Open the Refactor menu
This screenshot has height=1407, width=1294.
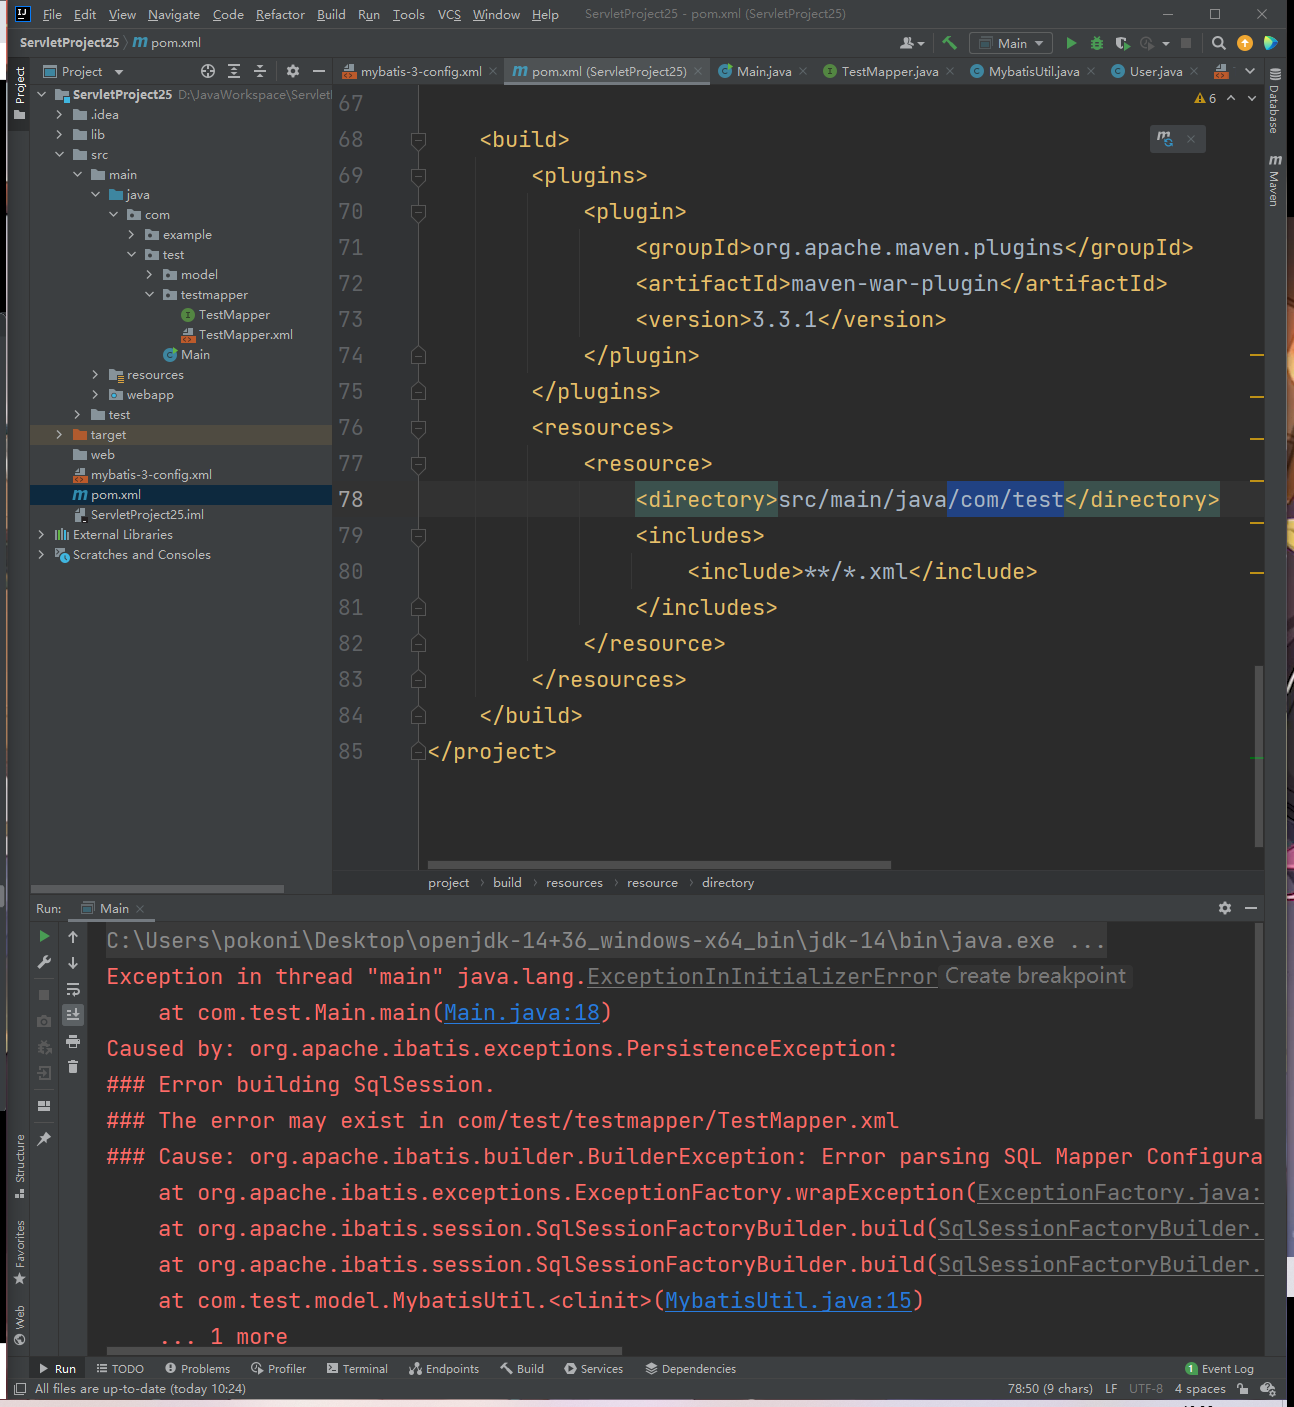(280, 14)
